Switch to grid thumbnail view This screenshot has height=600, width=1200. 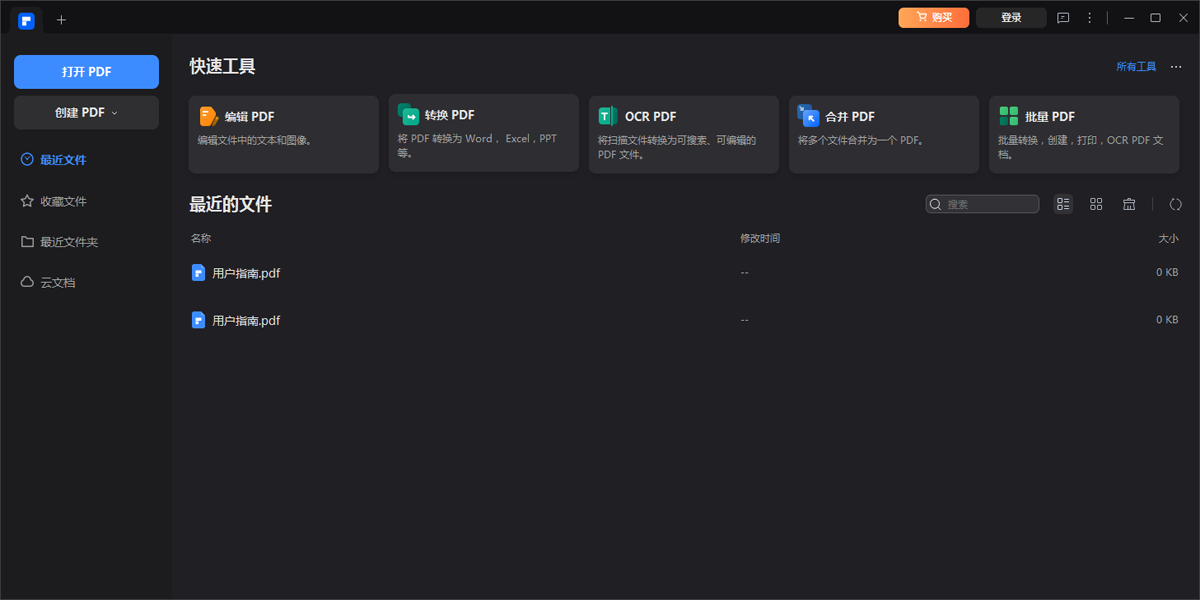[1096, 204]
